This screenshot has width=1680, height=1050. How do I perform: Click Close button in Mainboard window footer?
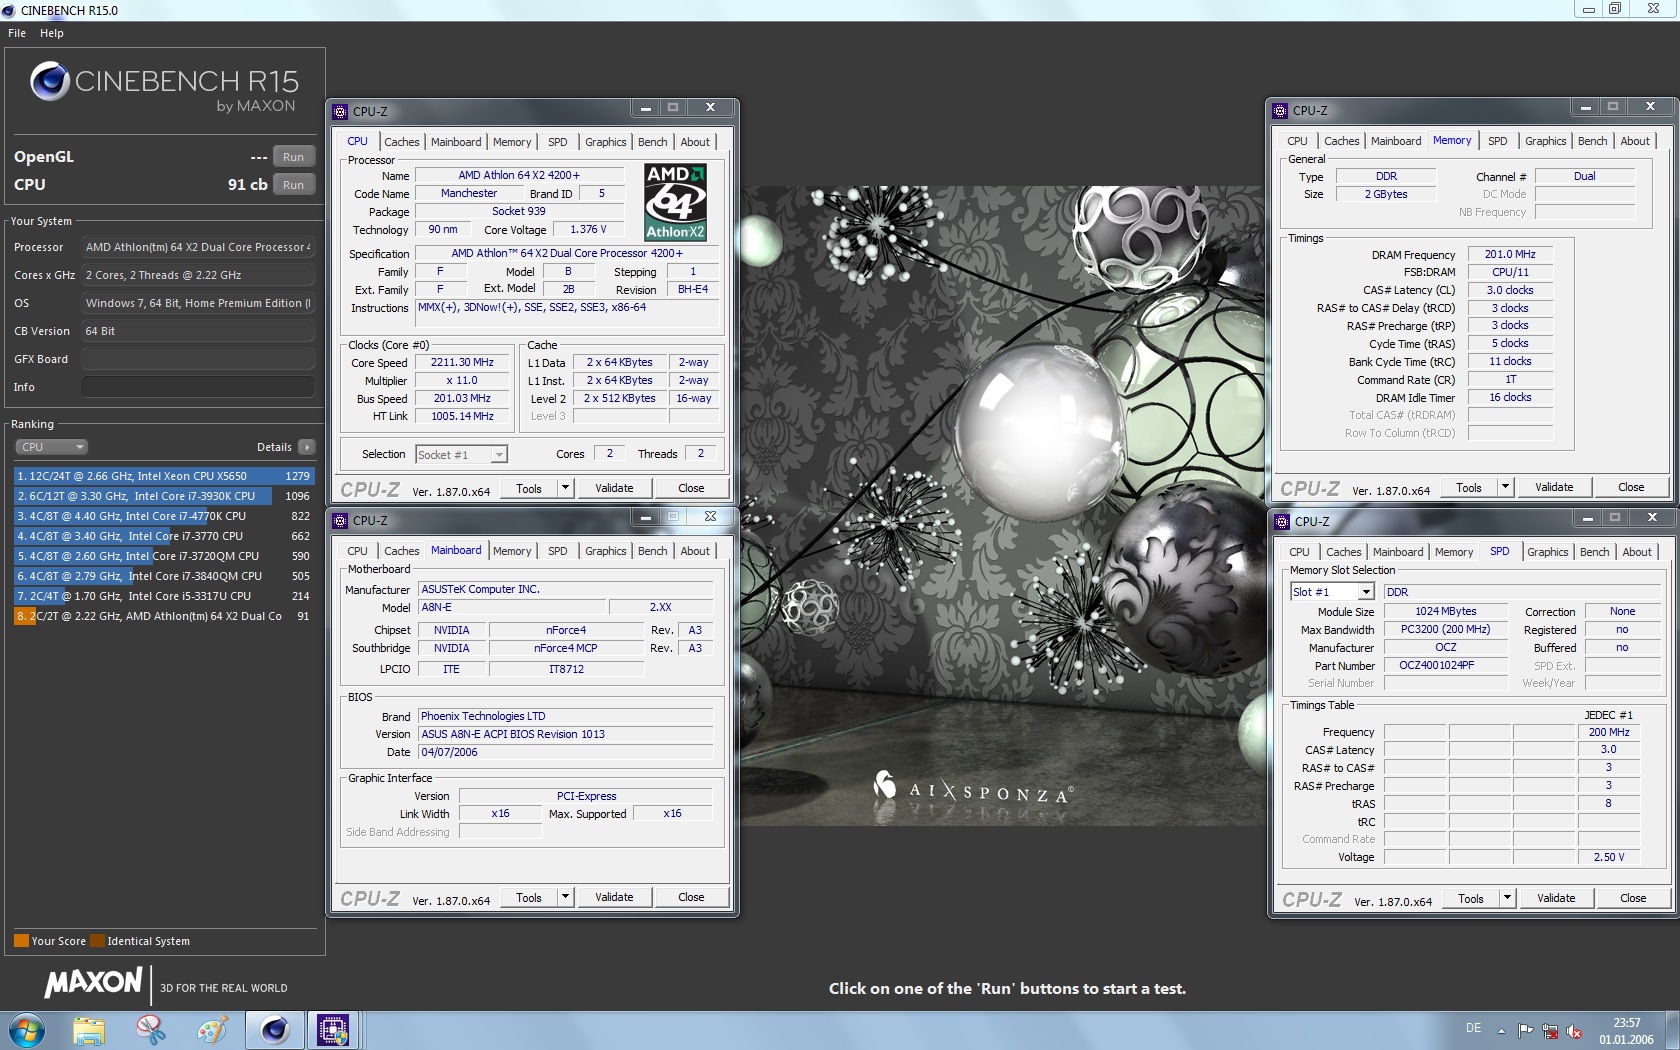tap(691, 897)
